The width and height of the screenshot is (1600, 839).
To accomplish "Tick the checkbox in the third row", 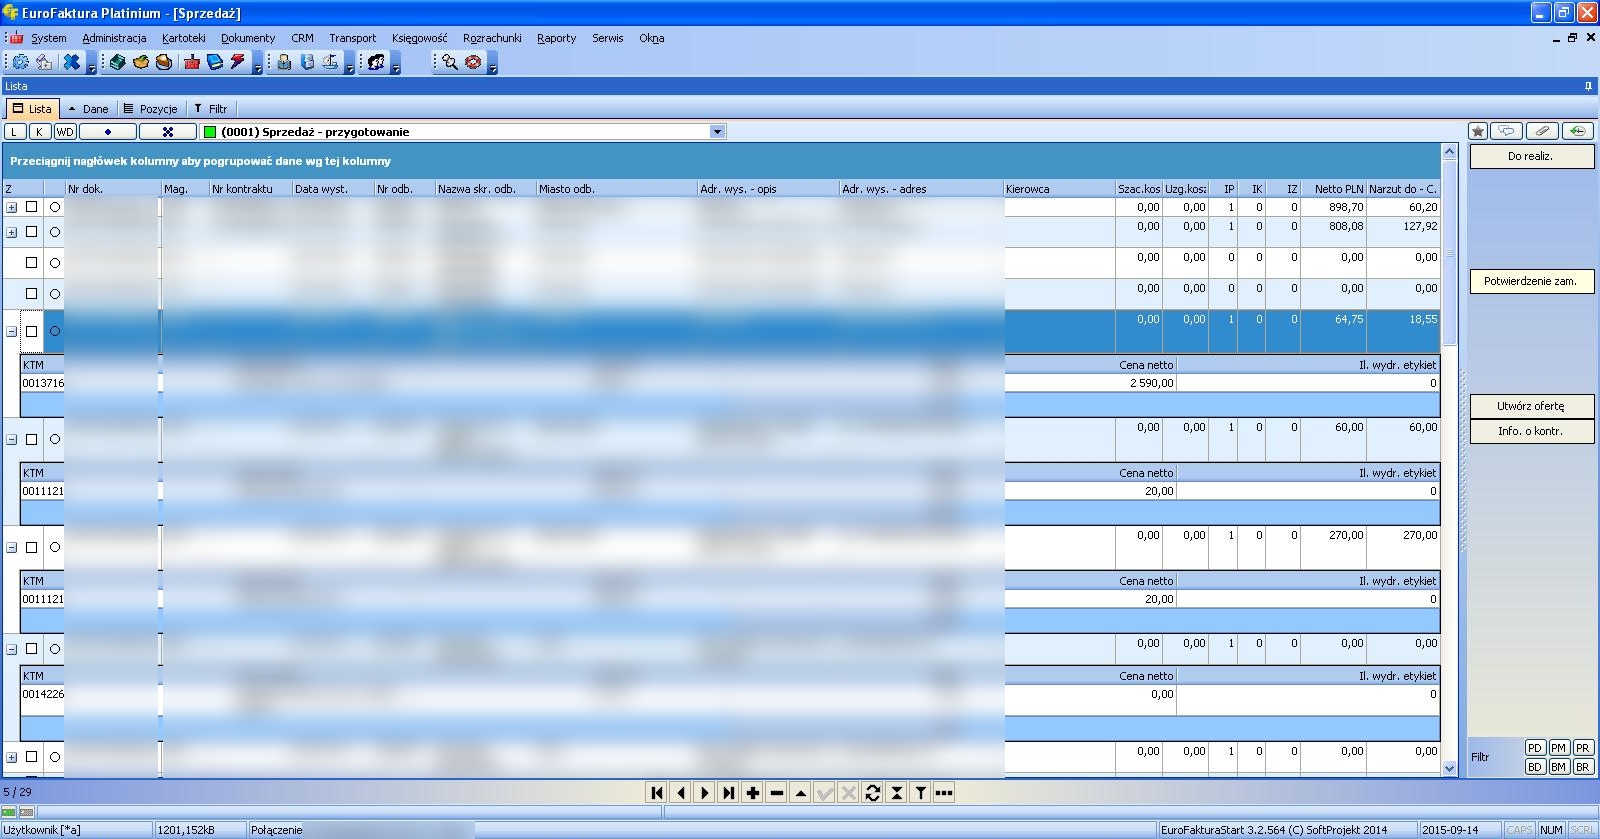I will pos(31,262).
